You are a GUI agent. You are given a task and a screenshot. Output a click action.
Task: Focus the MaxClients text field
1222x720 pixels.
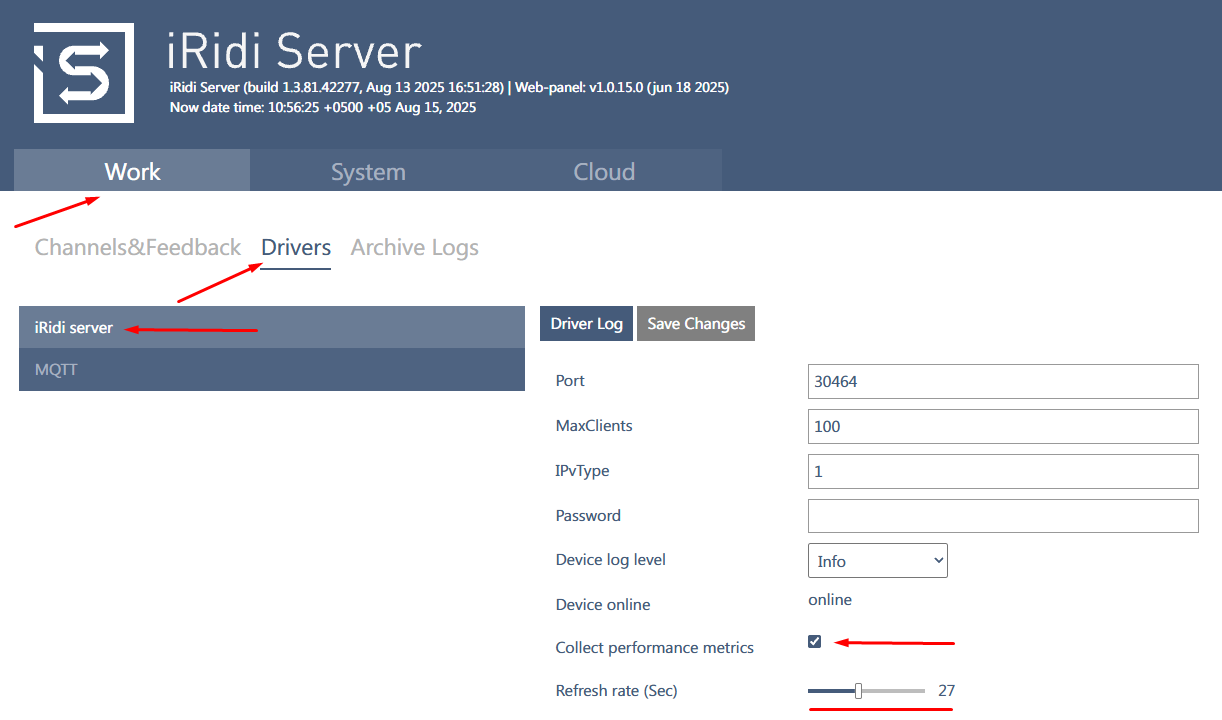(x=1002, y=426)
